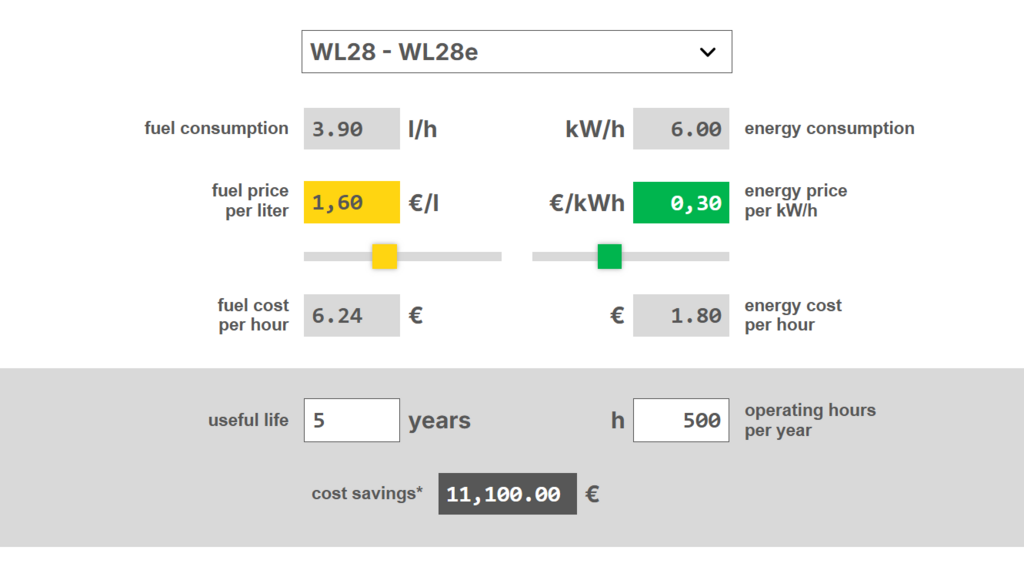
Task: Select the fuel consumption field showing 3.90
Action: pos(351,128)
